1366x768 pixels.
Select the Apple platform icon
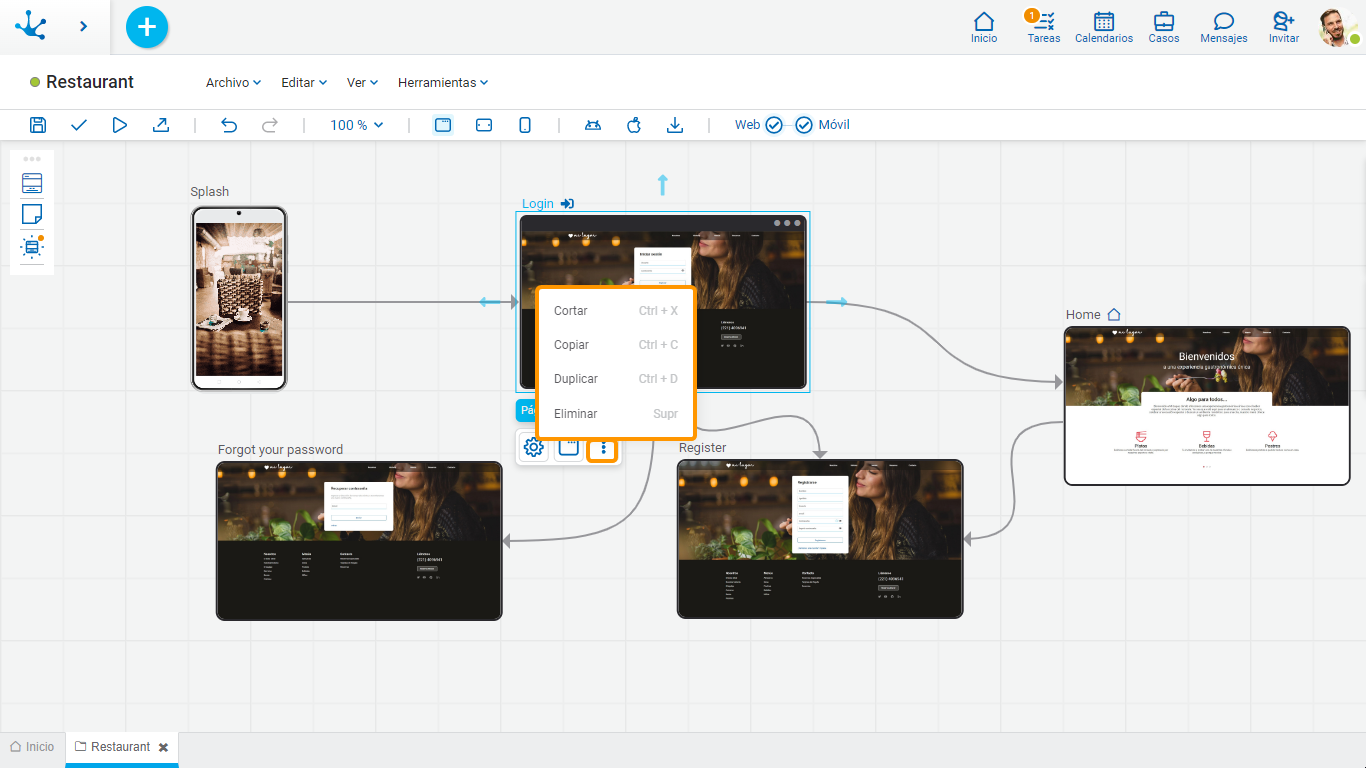633,125
